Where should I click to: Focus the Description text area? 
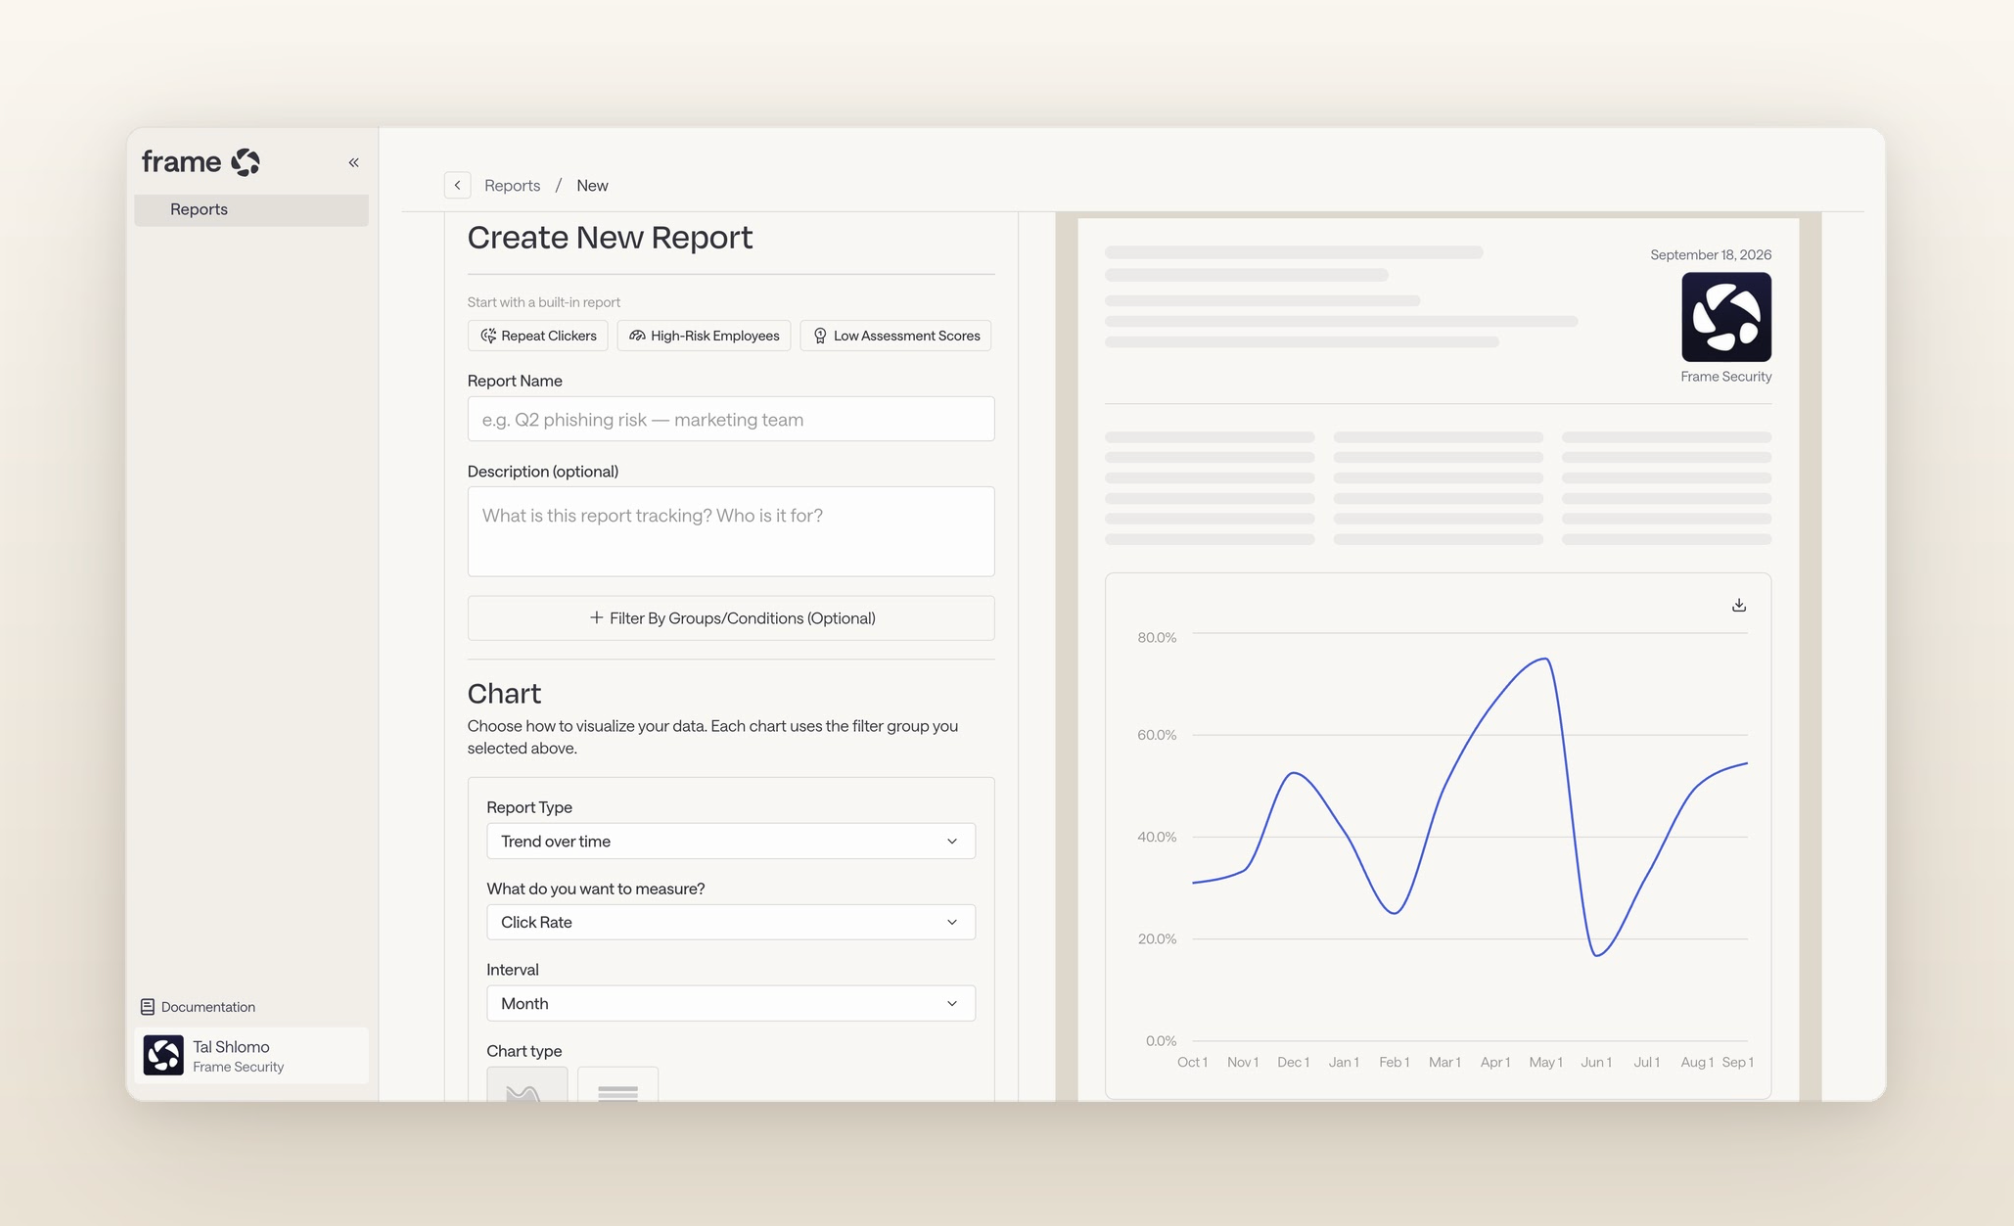(x=731, y=531)
